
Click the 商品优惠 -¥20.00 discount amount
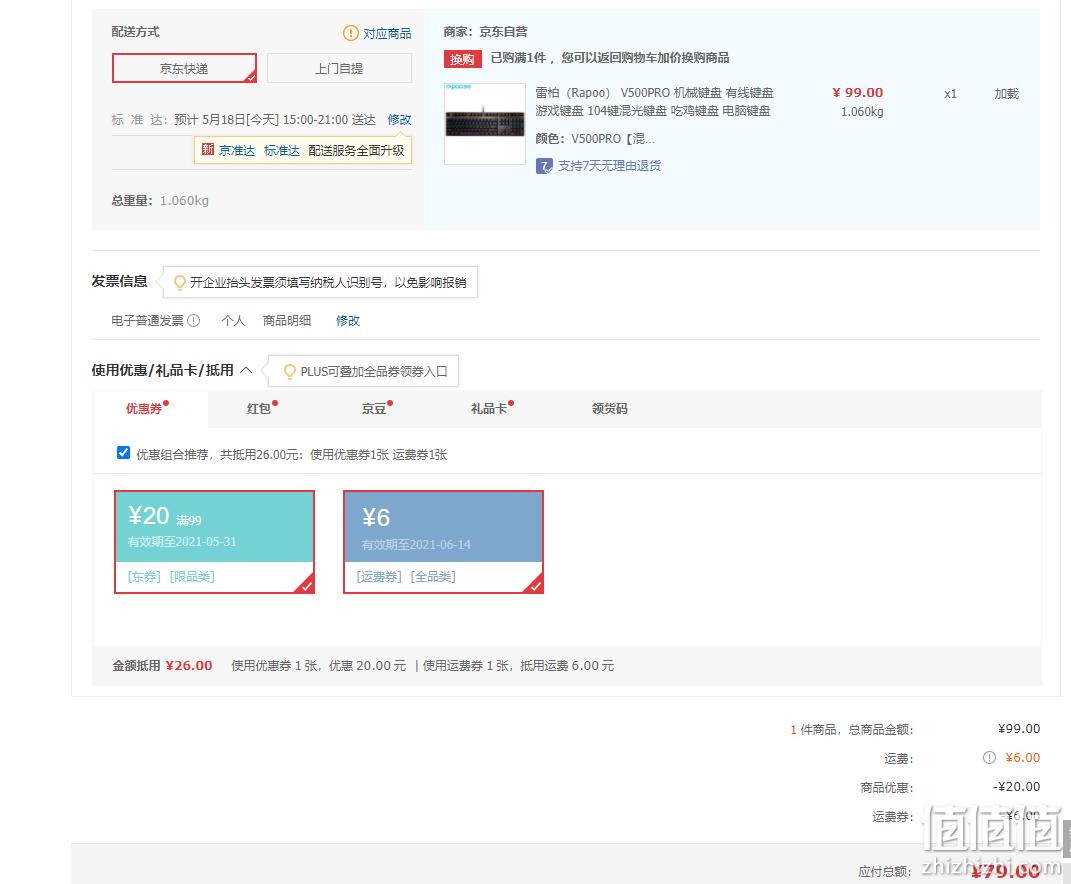coord(1016,787)
